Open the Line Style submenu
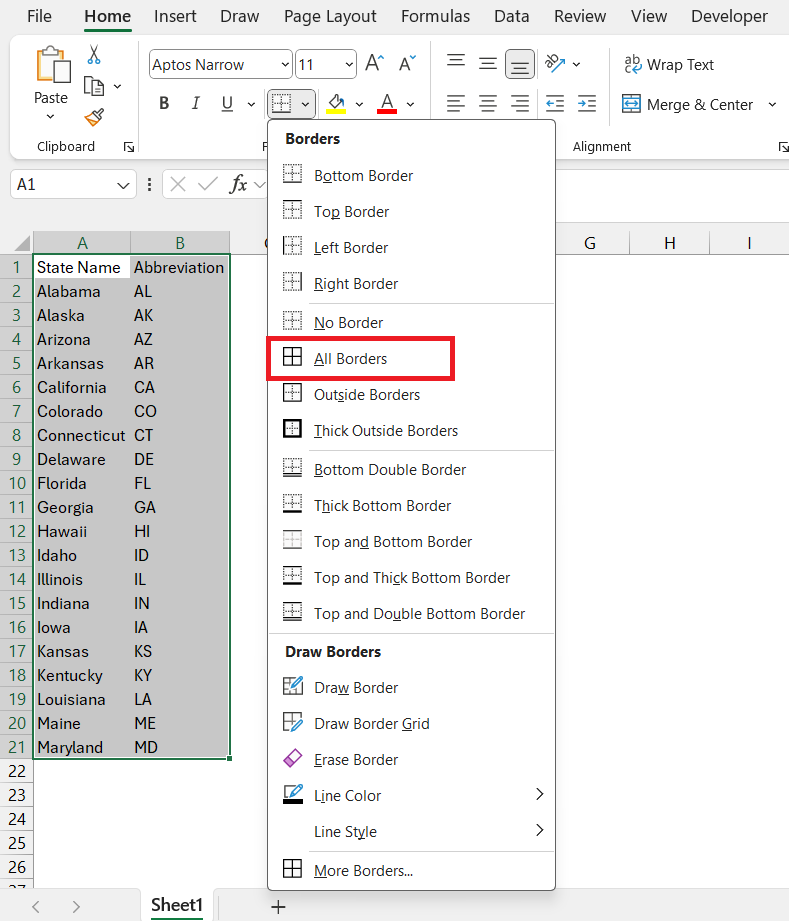The image size is (789, 921). pos(411,831)
